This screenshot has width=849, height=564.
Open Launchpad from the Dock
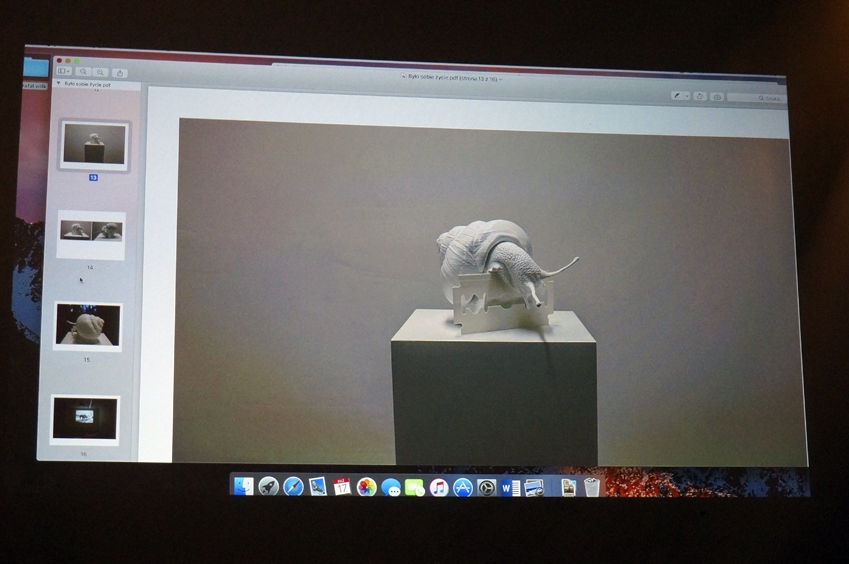point(268,487)
